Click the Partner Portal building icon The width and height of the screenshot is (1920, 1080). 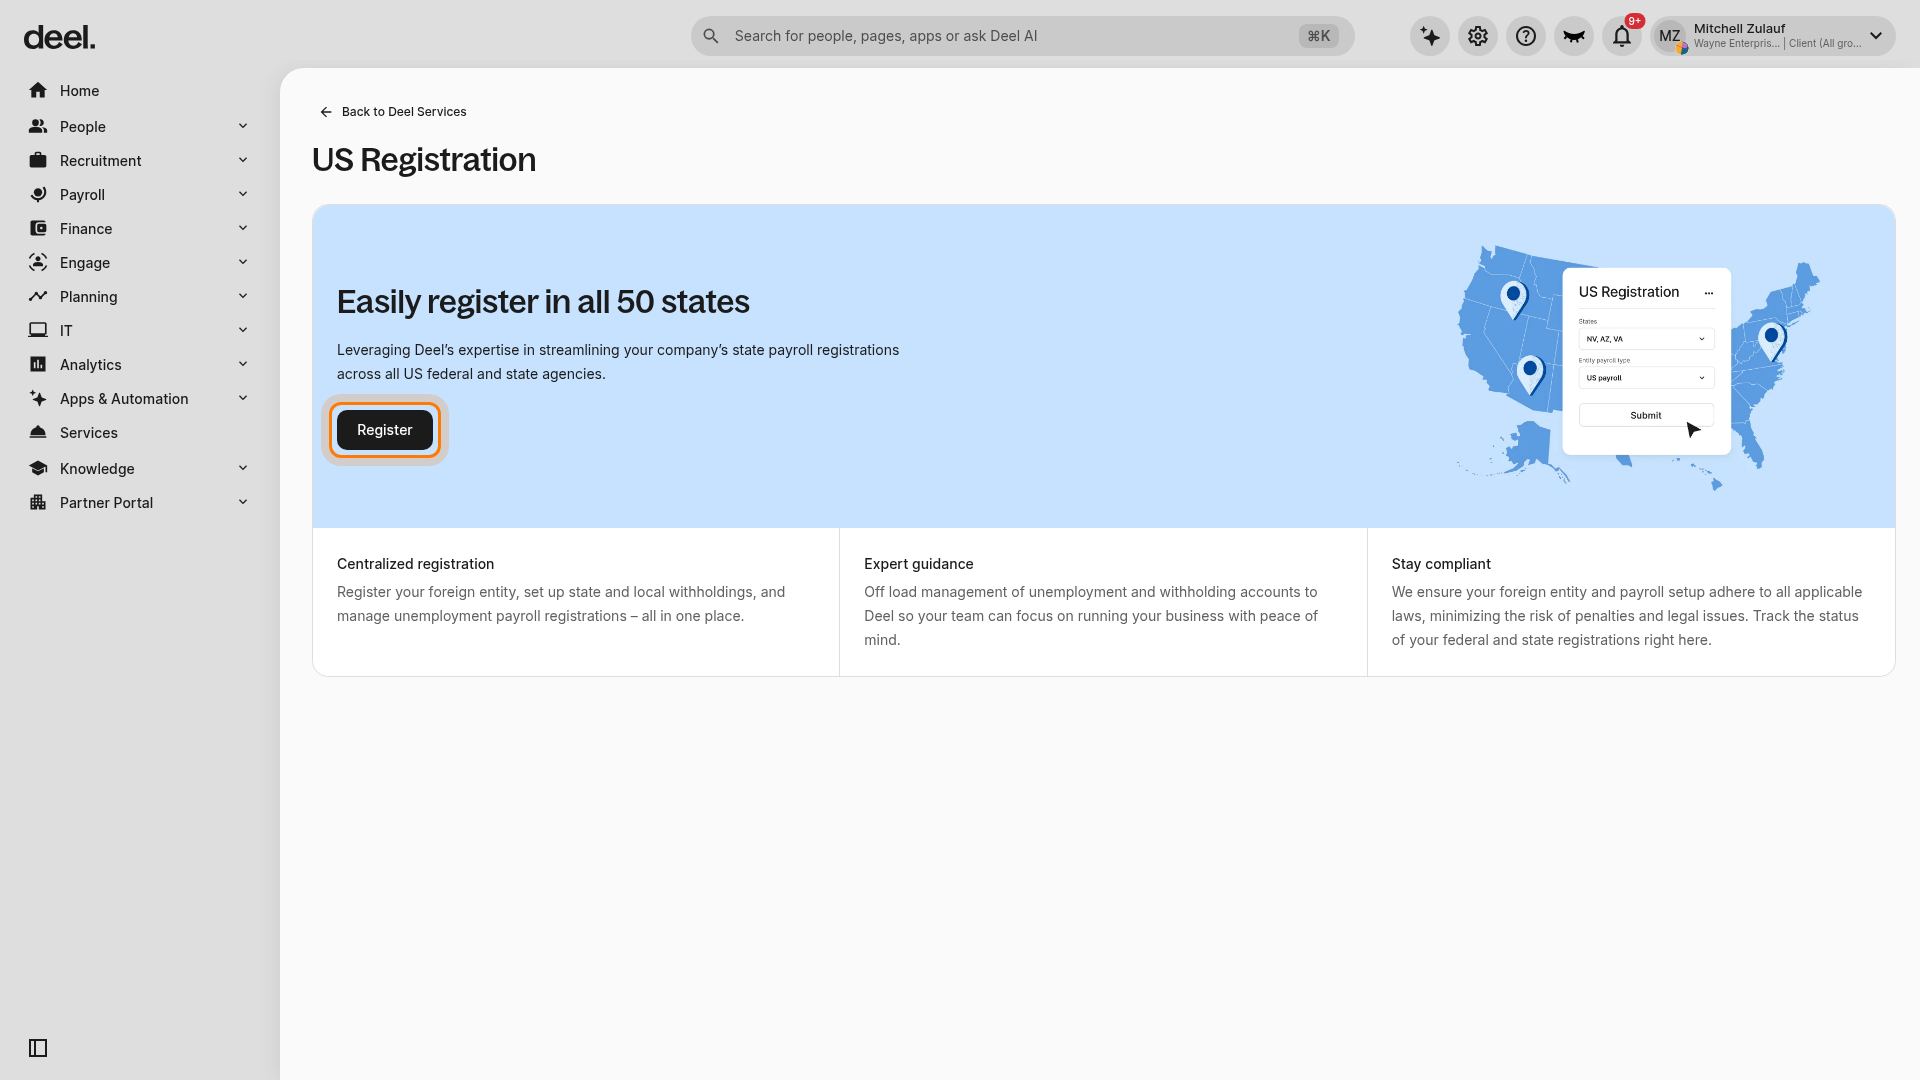38,502
